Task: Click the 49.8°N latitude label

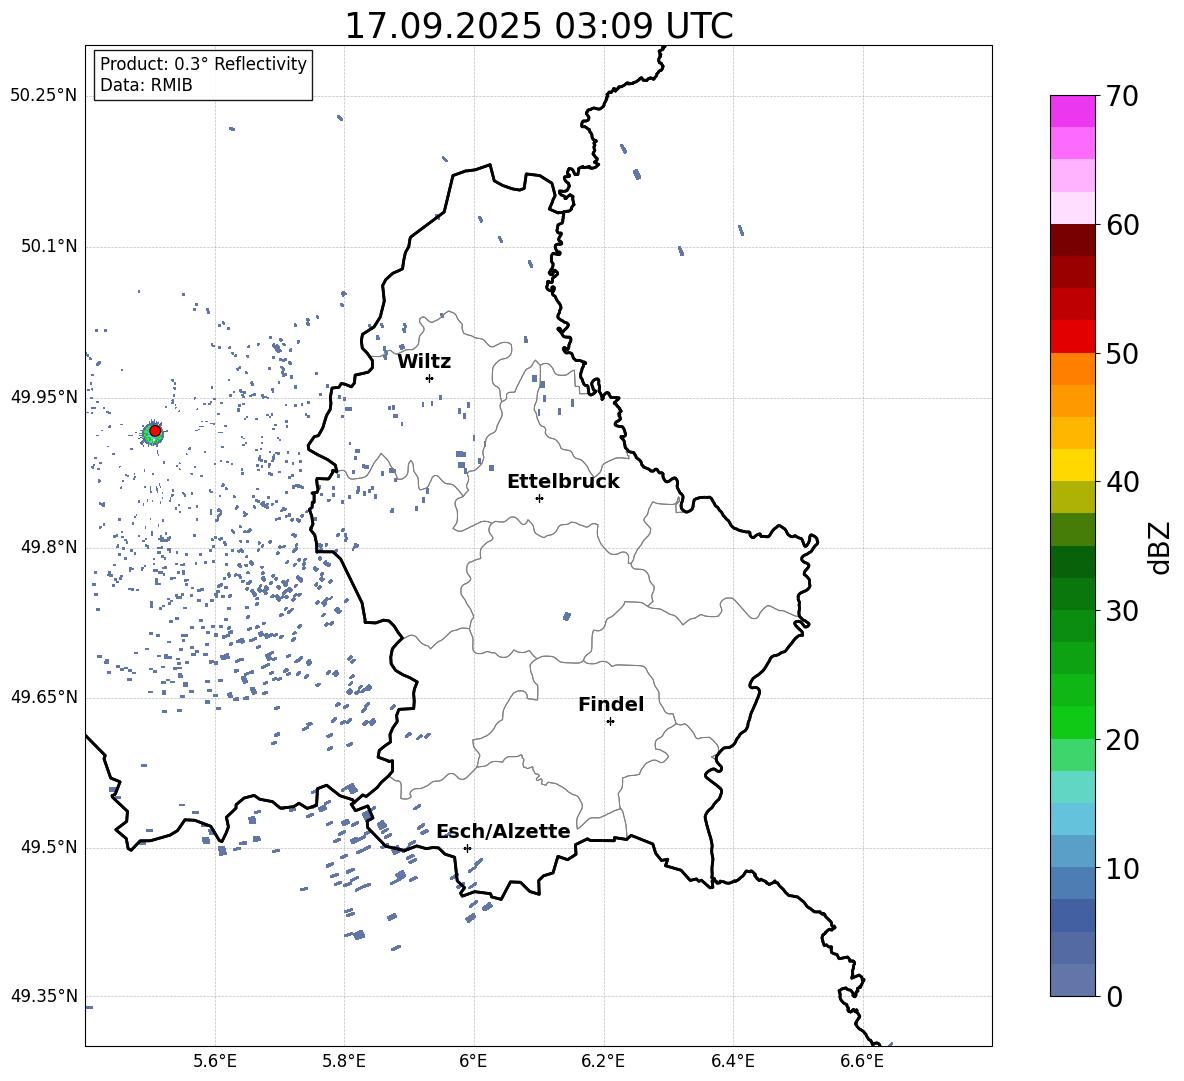Action: point(49,547)
